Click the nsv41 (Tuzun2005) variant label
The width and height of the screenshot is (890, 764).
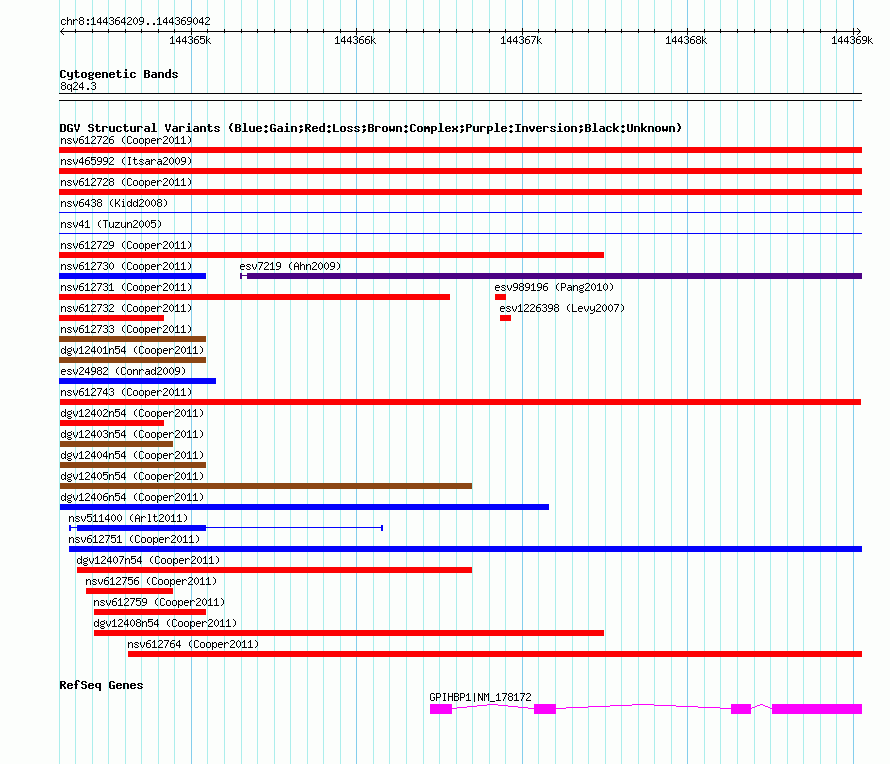(x=111, y=224)
